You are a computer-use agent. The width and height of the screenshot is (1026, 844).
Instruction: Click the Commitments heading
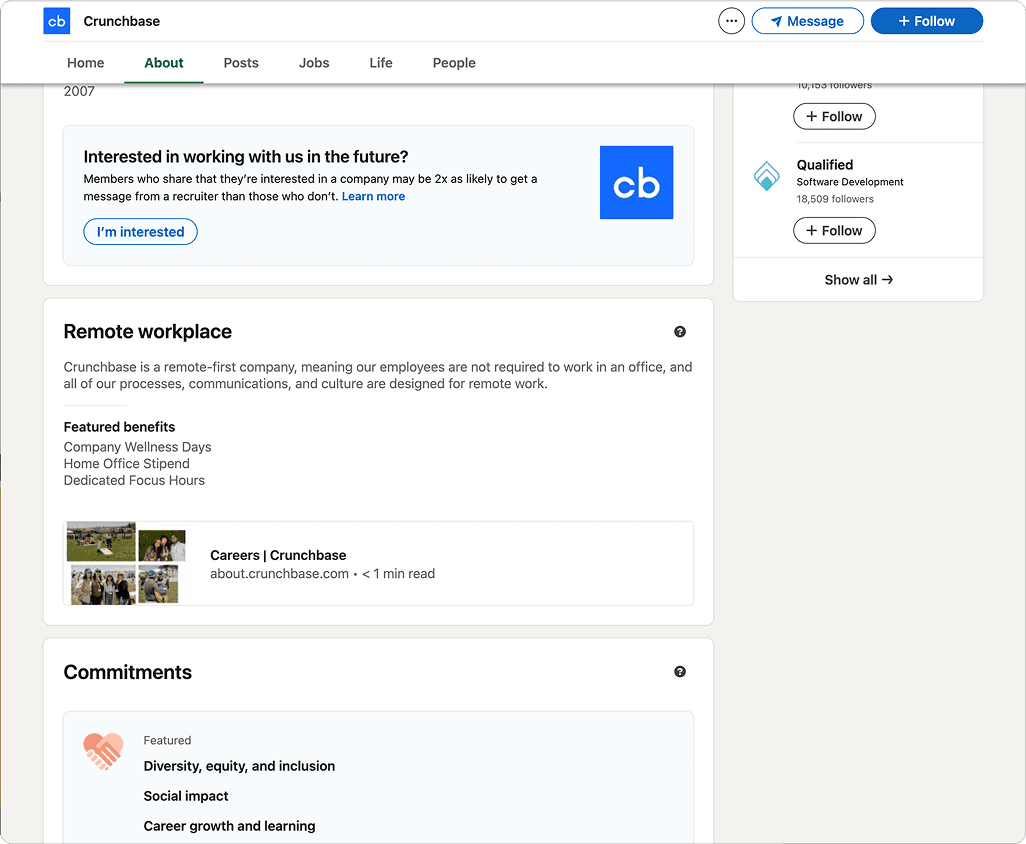[128, 673]
